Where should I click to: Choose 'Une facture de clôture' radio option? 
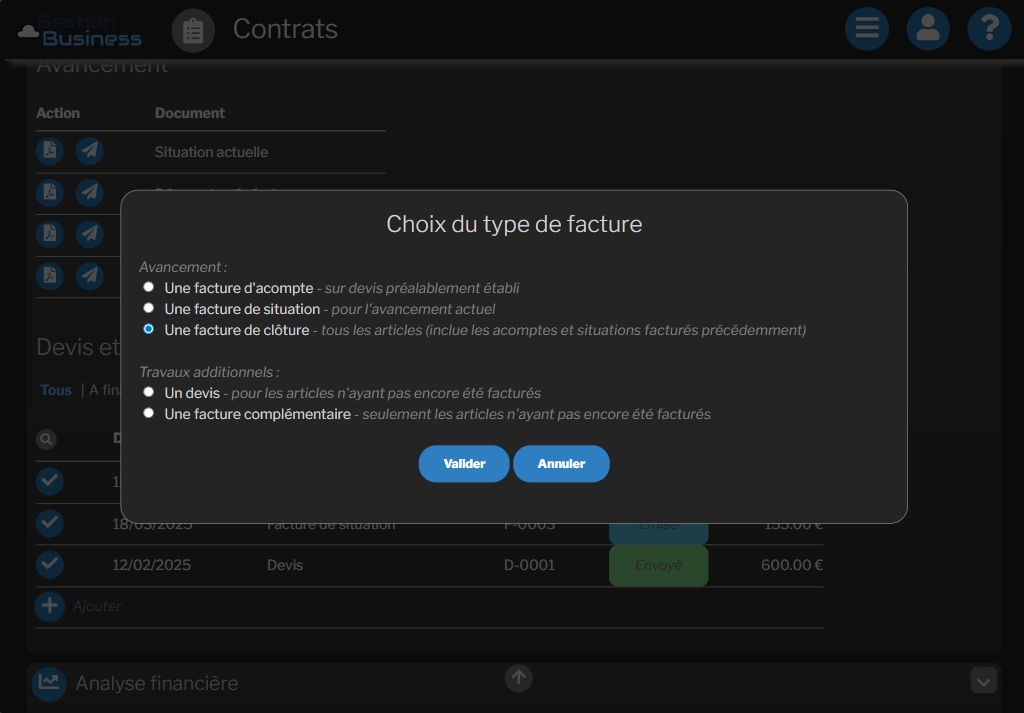(x=149, y=329)
